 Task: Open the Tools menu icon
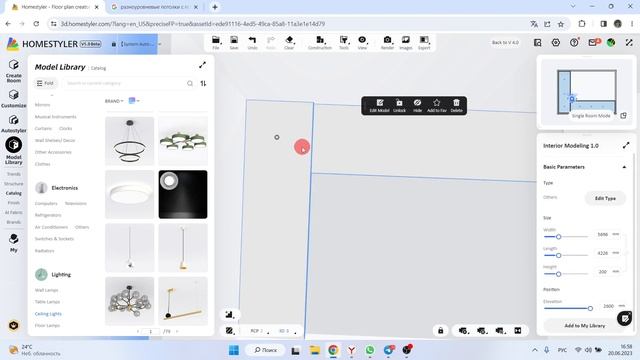coord(344,42)
